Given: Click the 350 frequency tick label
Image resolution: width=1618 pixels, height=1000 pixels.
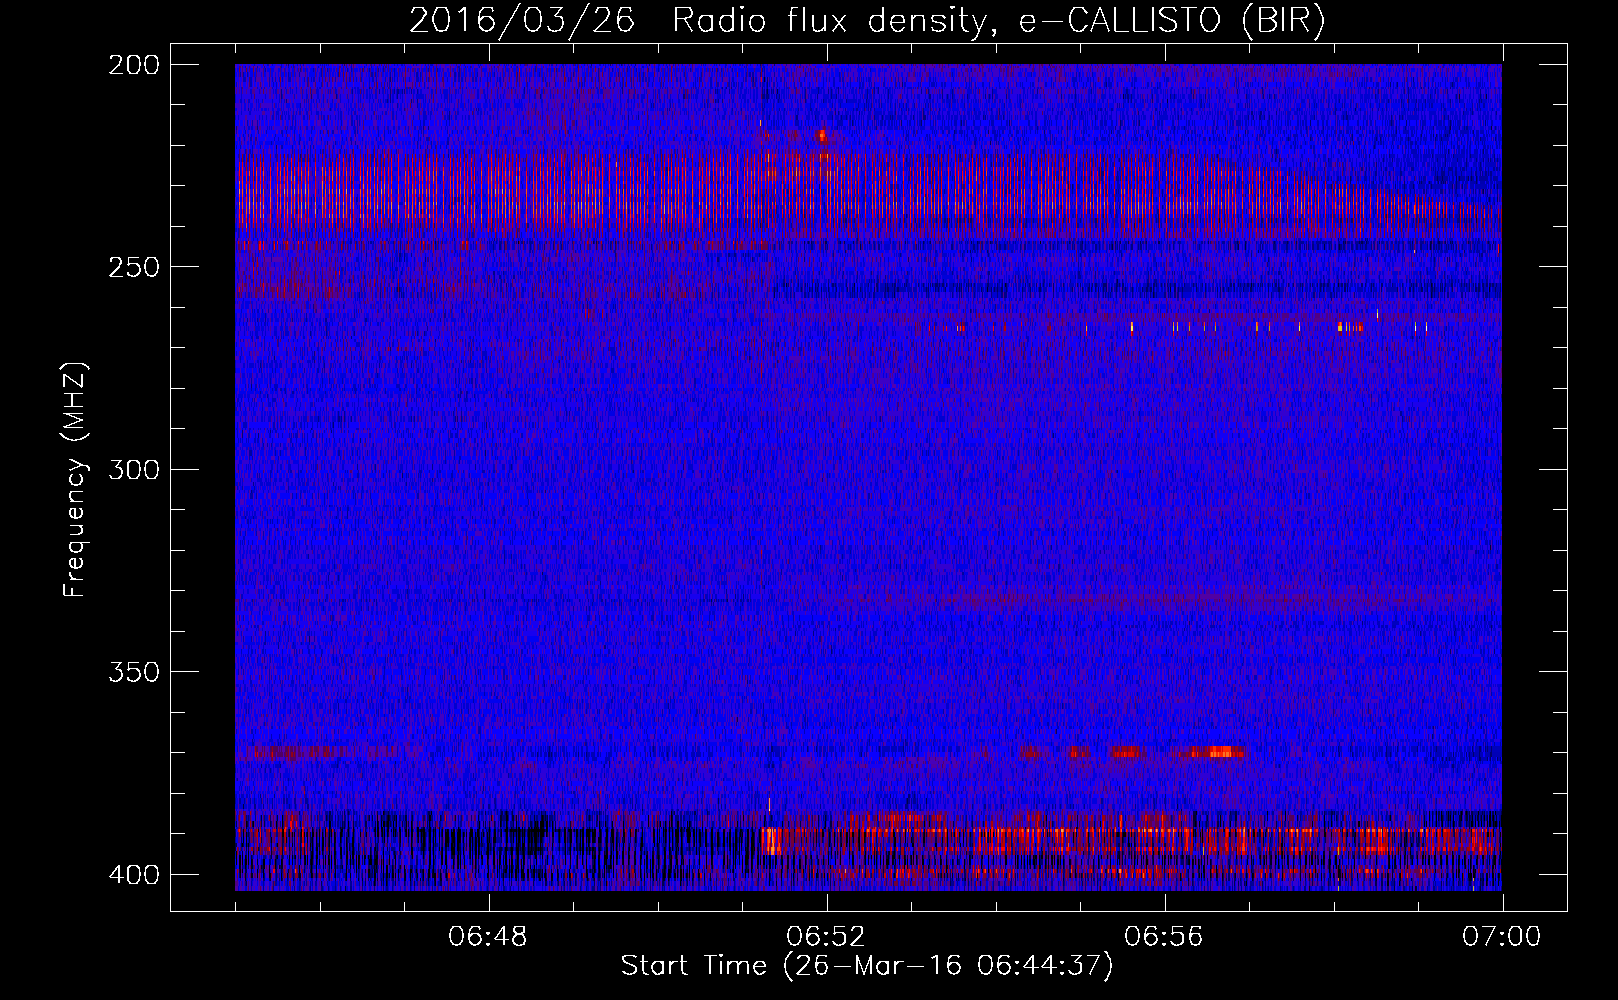Looking at the screenshot, I should [x=133, y=672].
